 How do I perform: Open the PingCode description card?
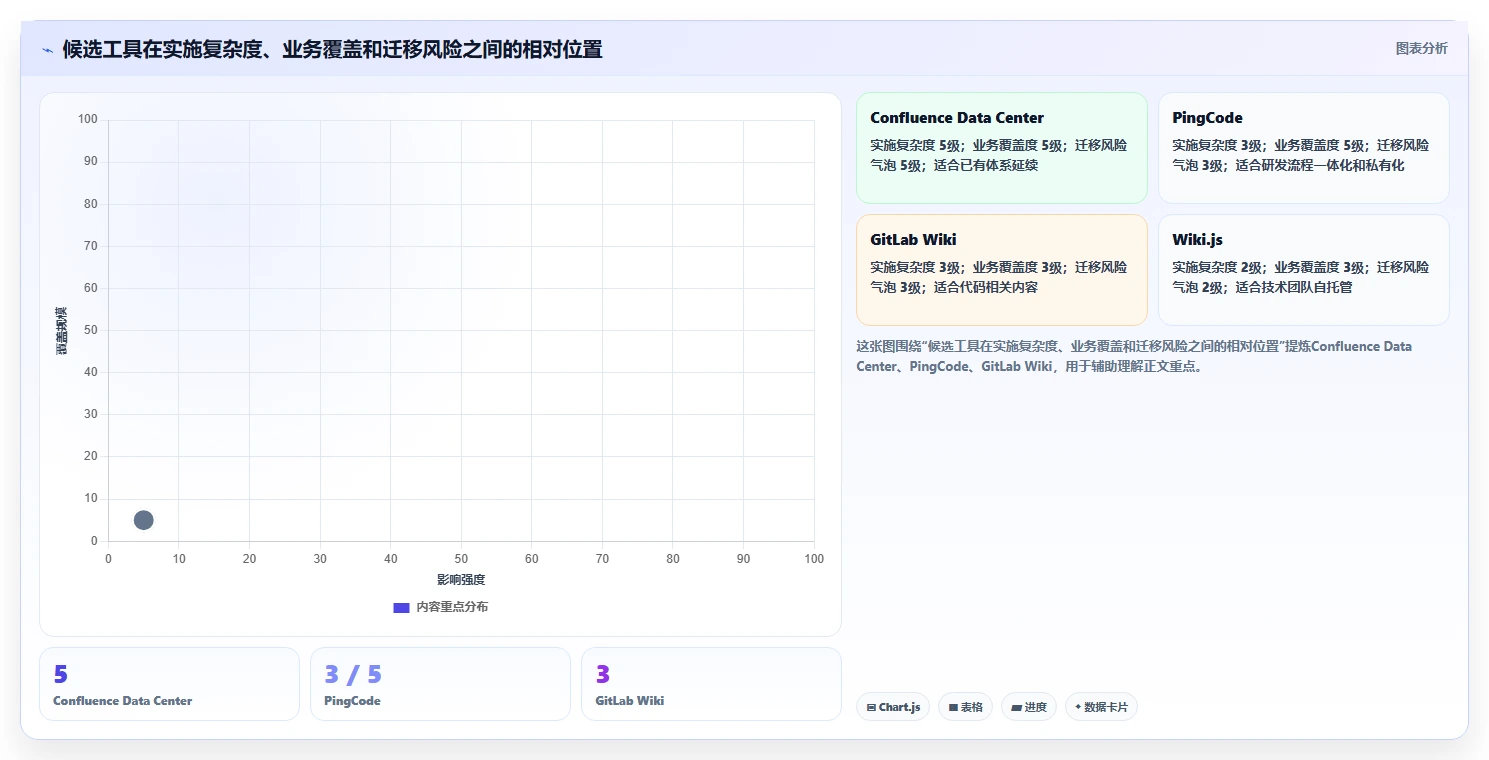pyautogui.click(x=1303, y=148)
